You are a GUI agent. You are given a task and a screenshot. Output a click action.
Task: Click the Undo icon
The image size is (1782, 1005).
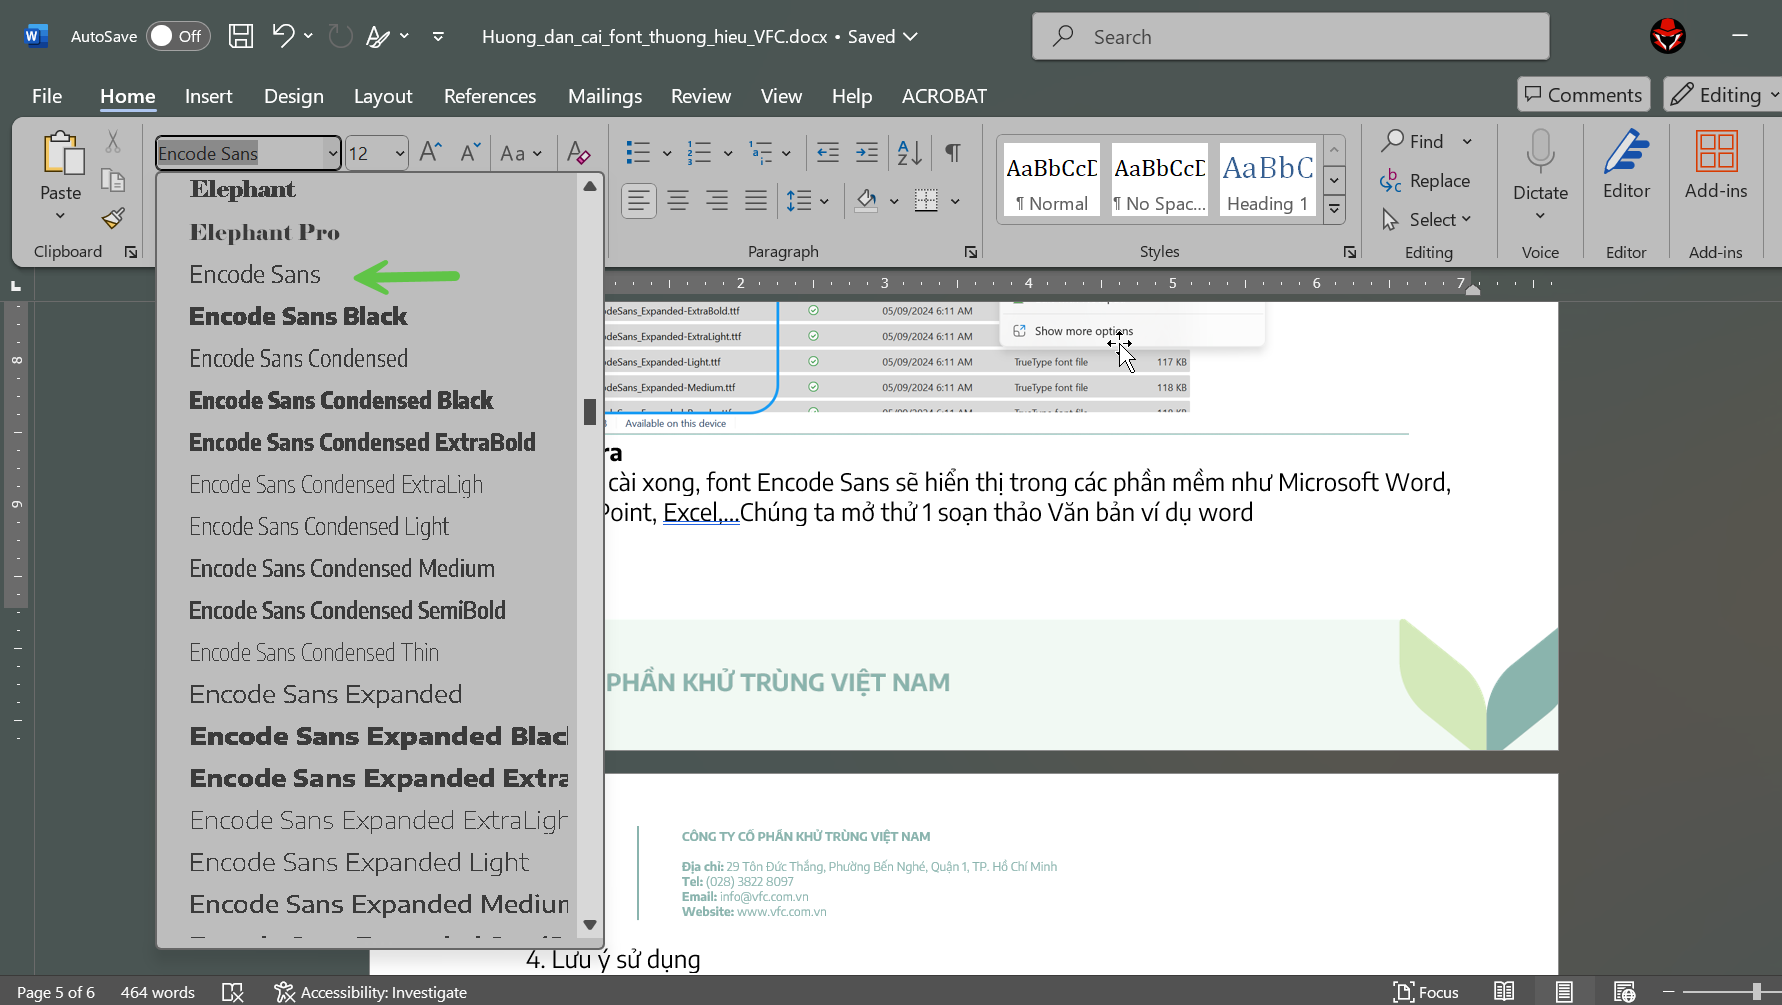coord(283,36)
